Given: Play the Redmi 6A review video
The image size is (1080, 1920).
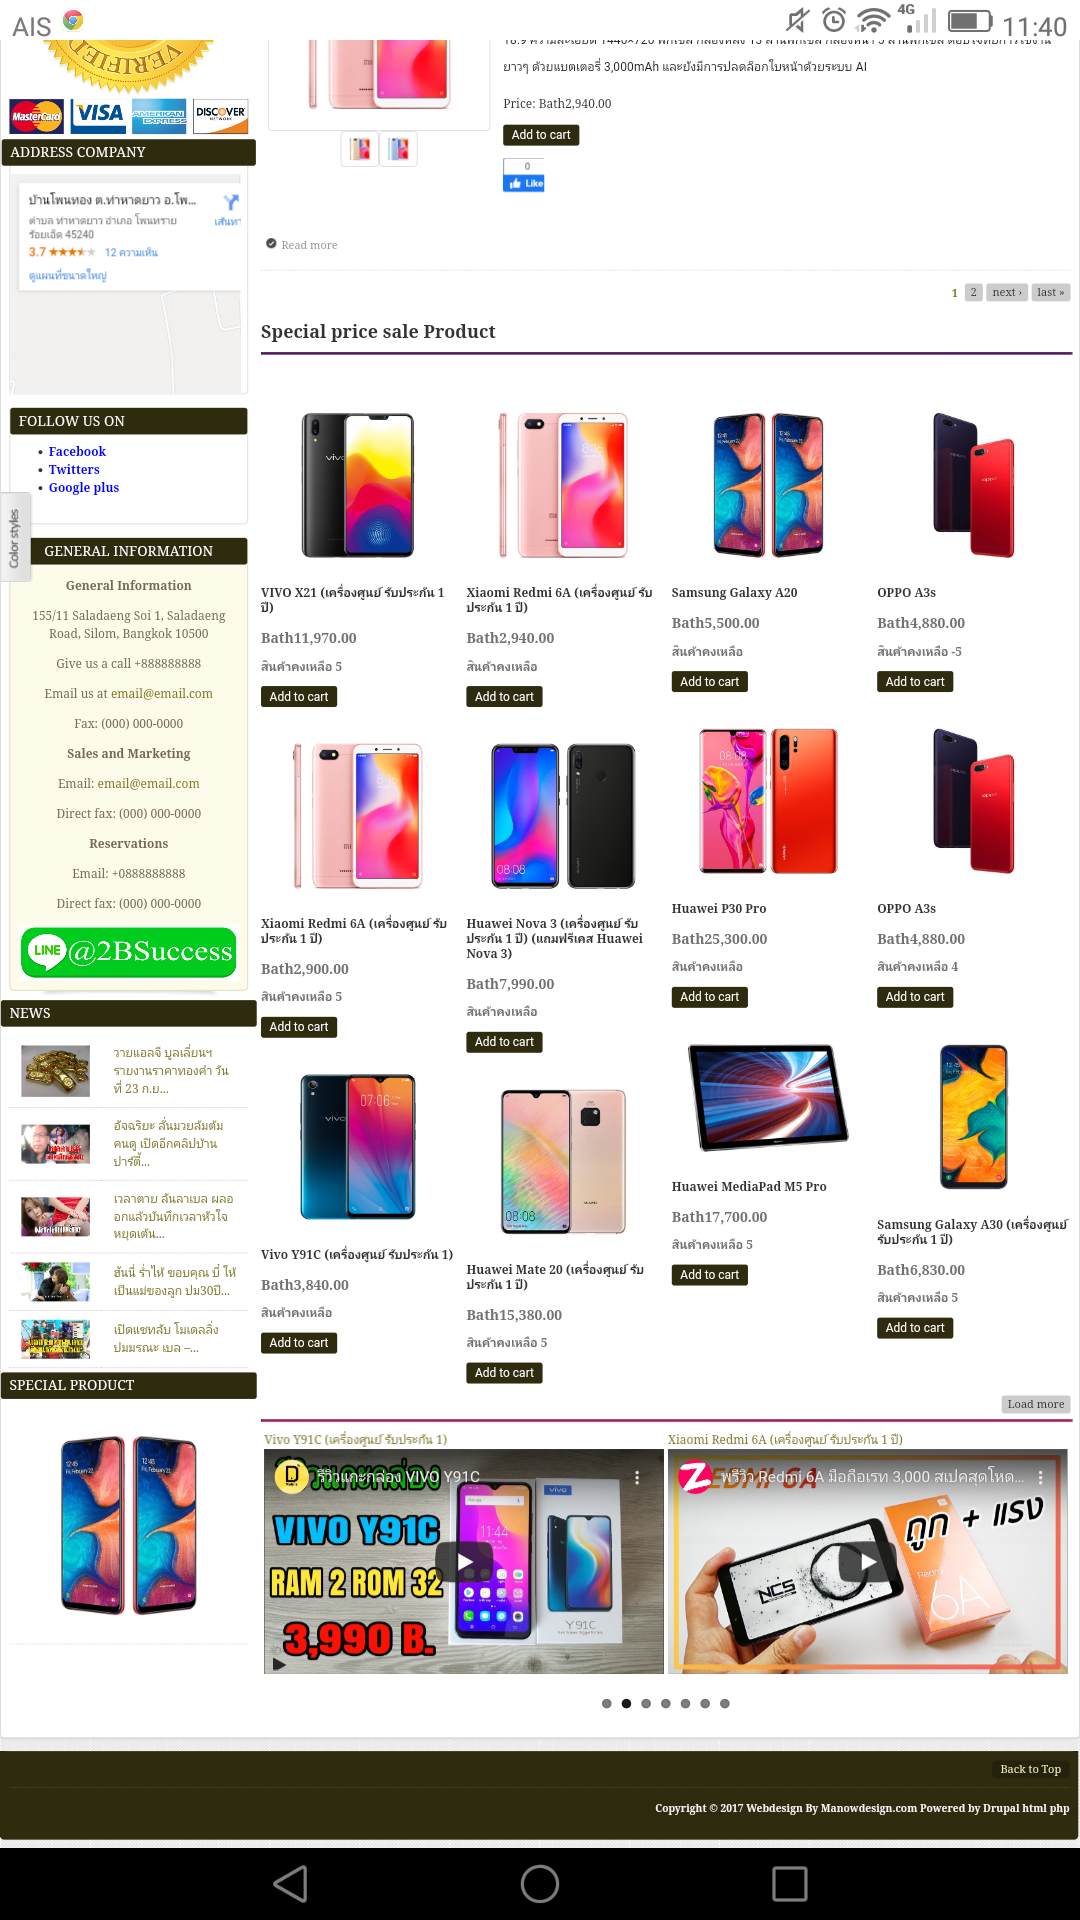Looking at the screenshot, I should pyautogui.click(x=867, y=1561).
